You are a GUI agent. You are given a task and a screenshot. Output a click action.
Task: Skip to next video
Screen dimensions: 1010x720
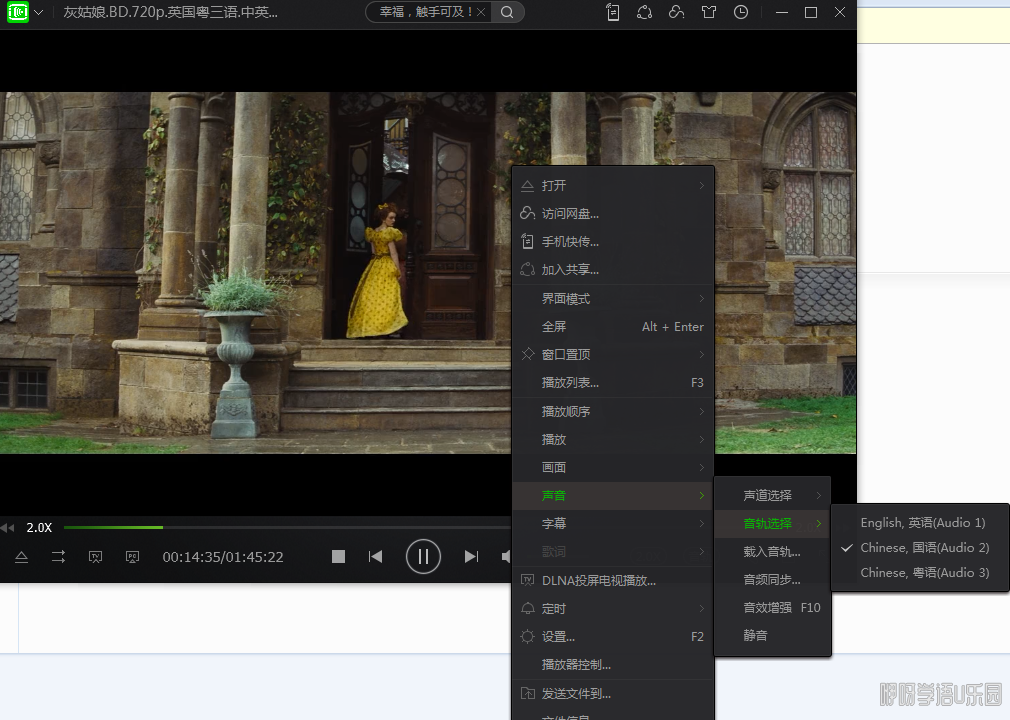coord(472,556)
